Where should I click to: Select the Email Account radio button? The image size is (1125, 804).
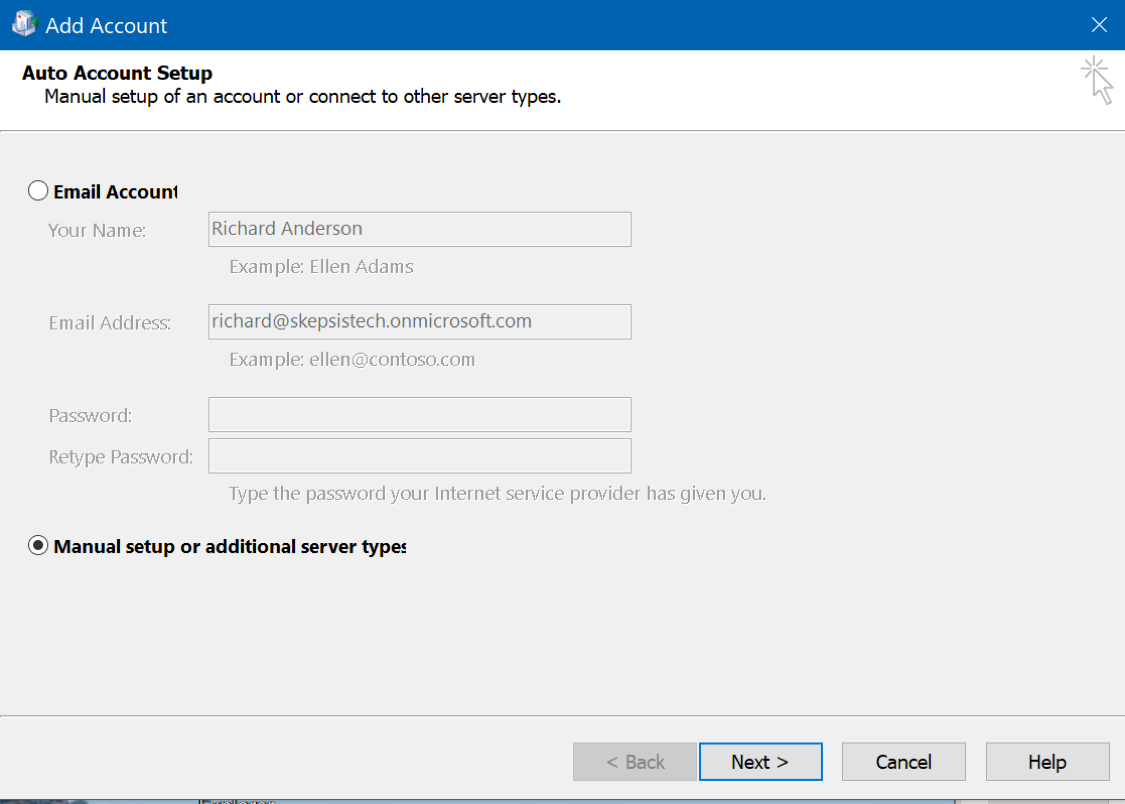(x=38, y=191)
